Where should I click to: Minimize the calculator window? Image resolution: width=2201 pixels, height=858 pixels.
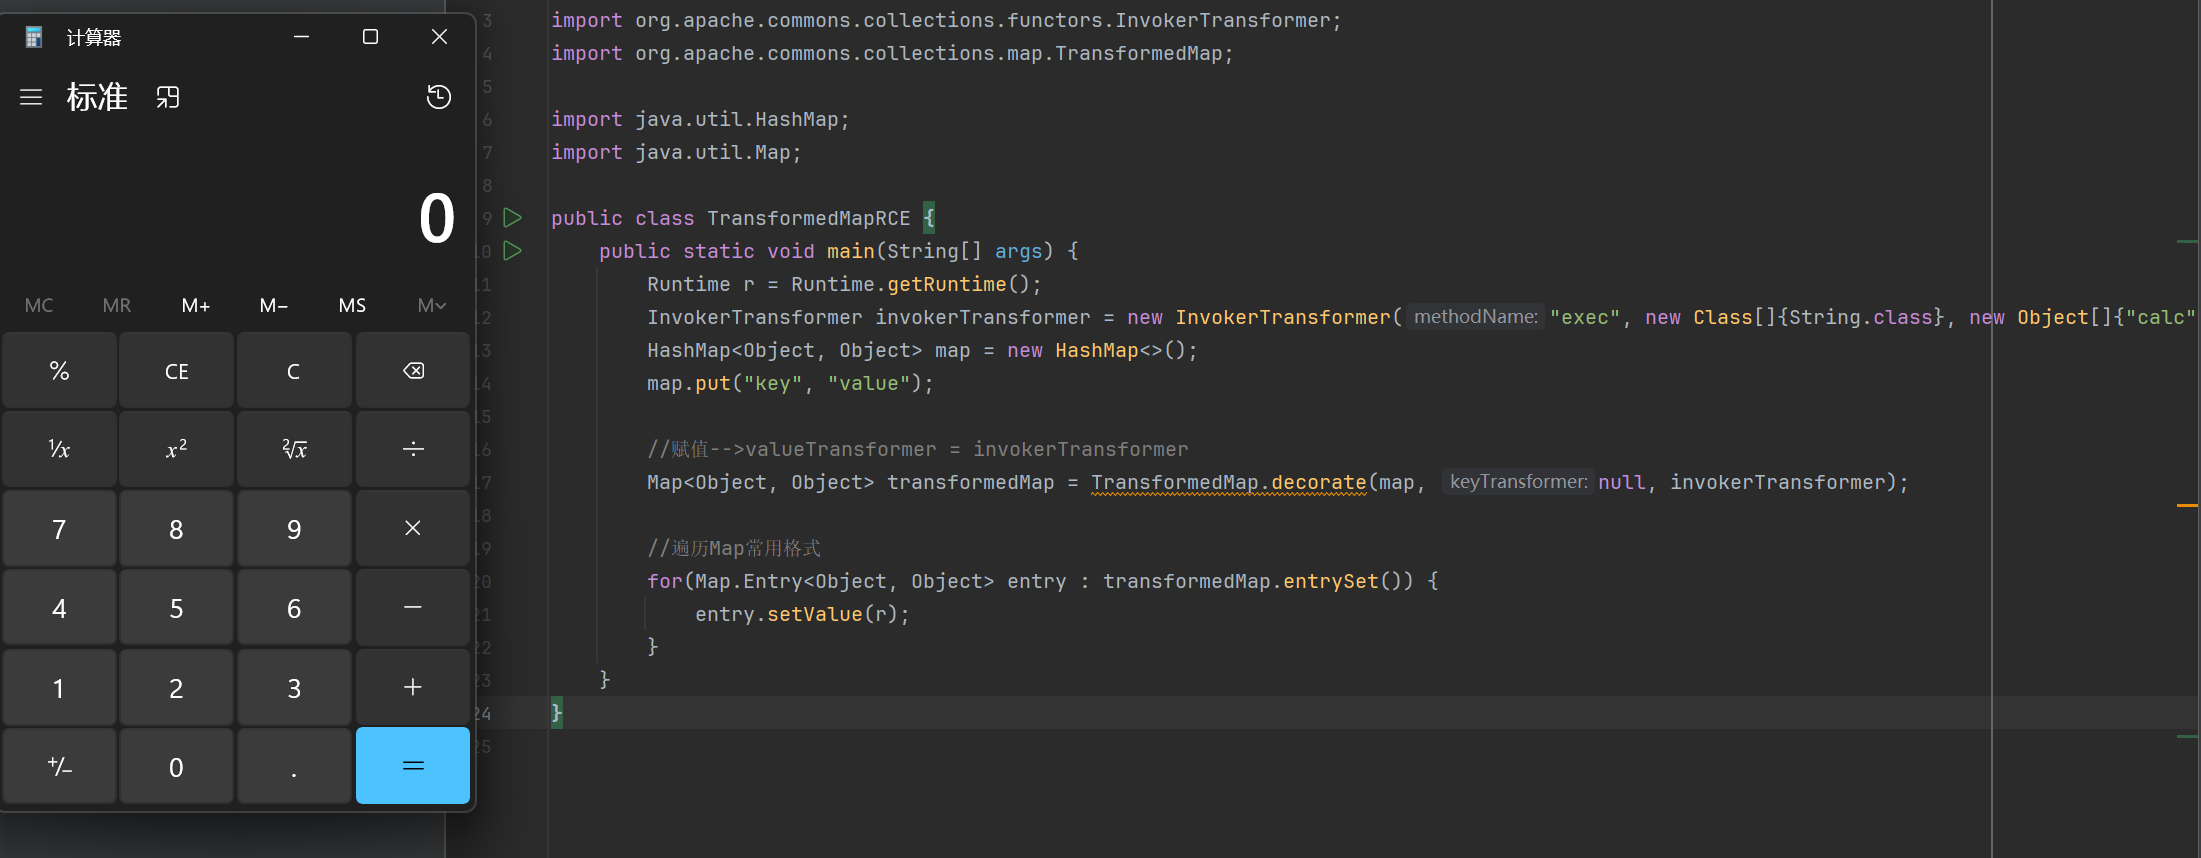coord(301,37)
